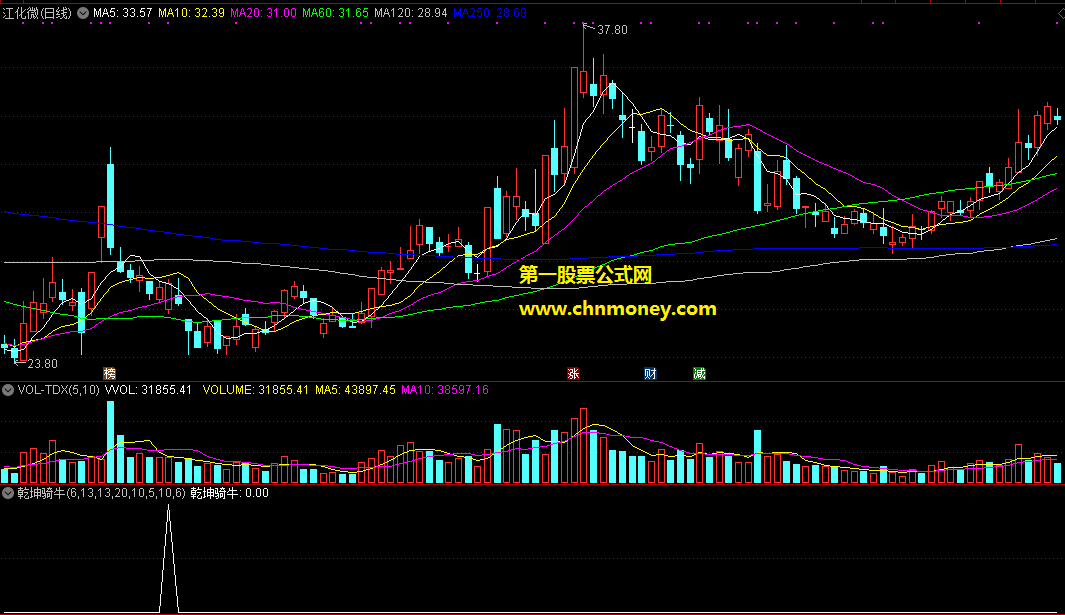Select the volume MA5: 43897.45 label
The width and height of the screenshot is (1065, 615).
pyautogui.click(x=355, y=390)
